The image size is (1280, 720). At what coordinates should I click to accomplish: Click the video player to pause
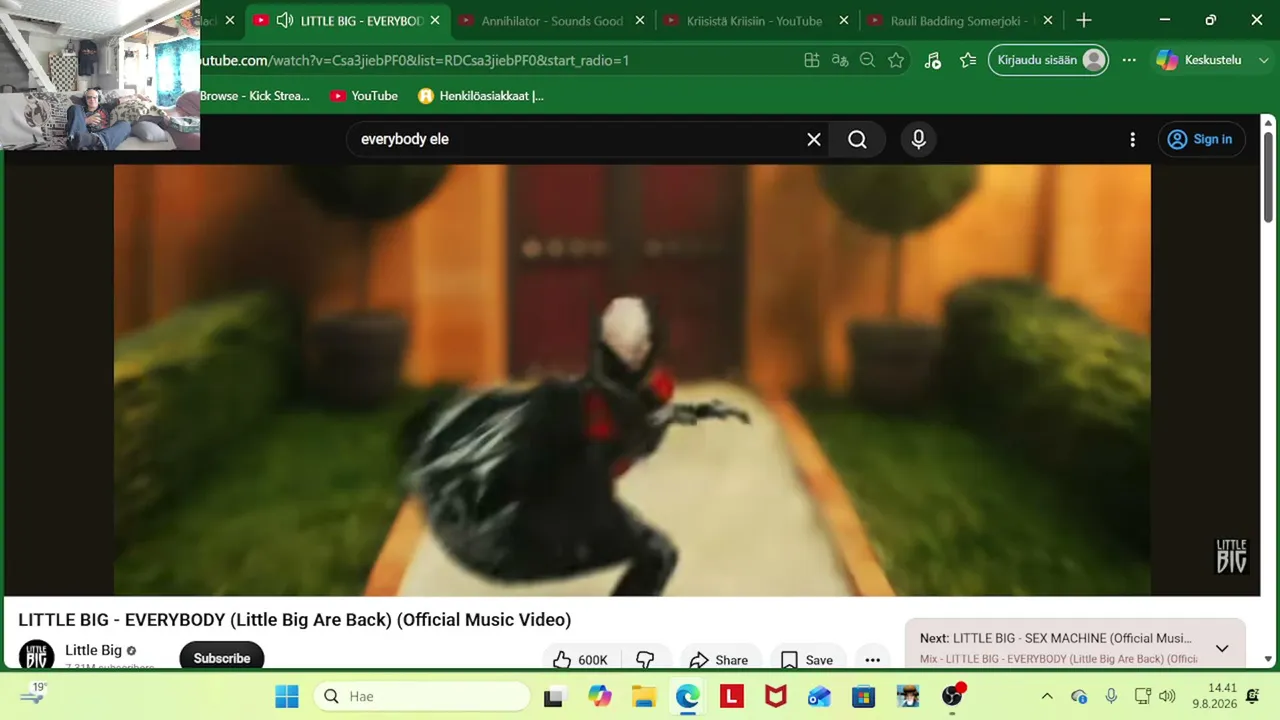(632, 380)
